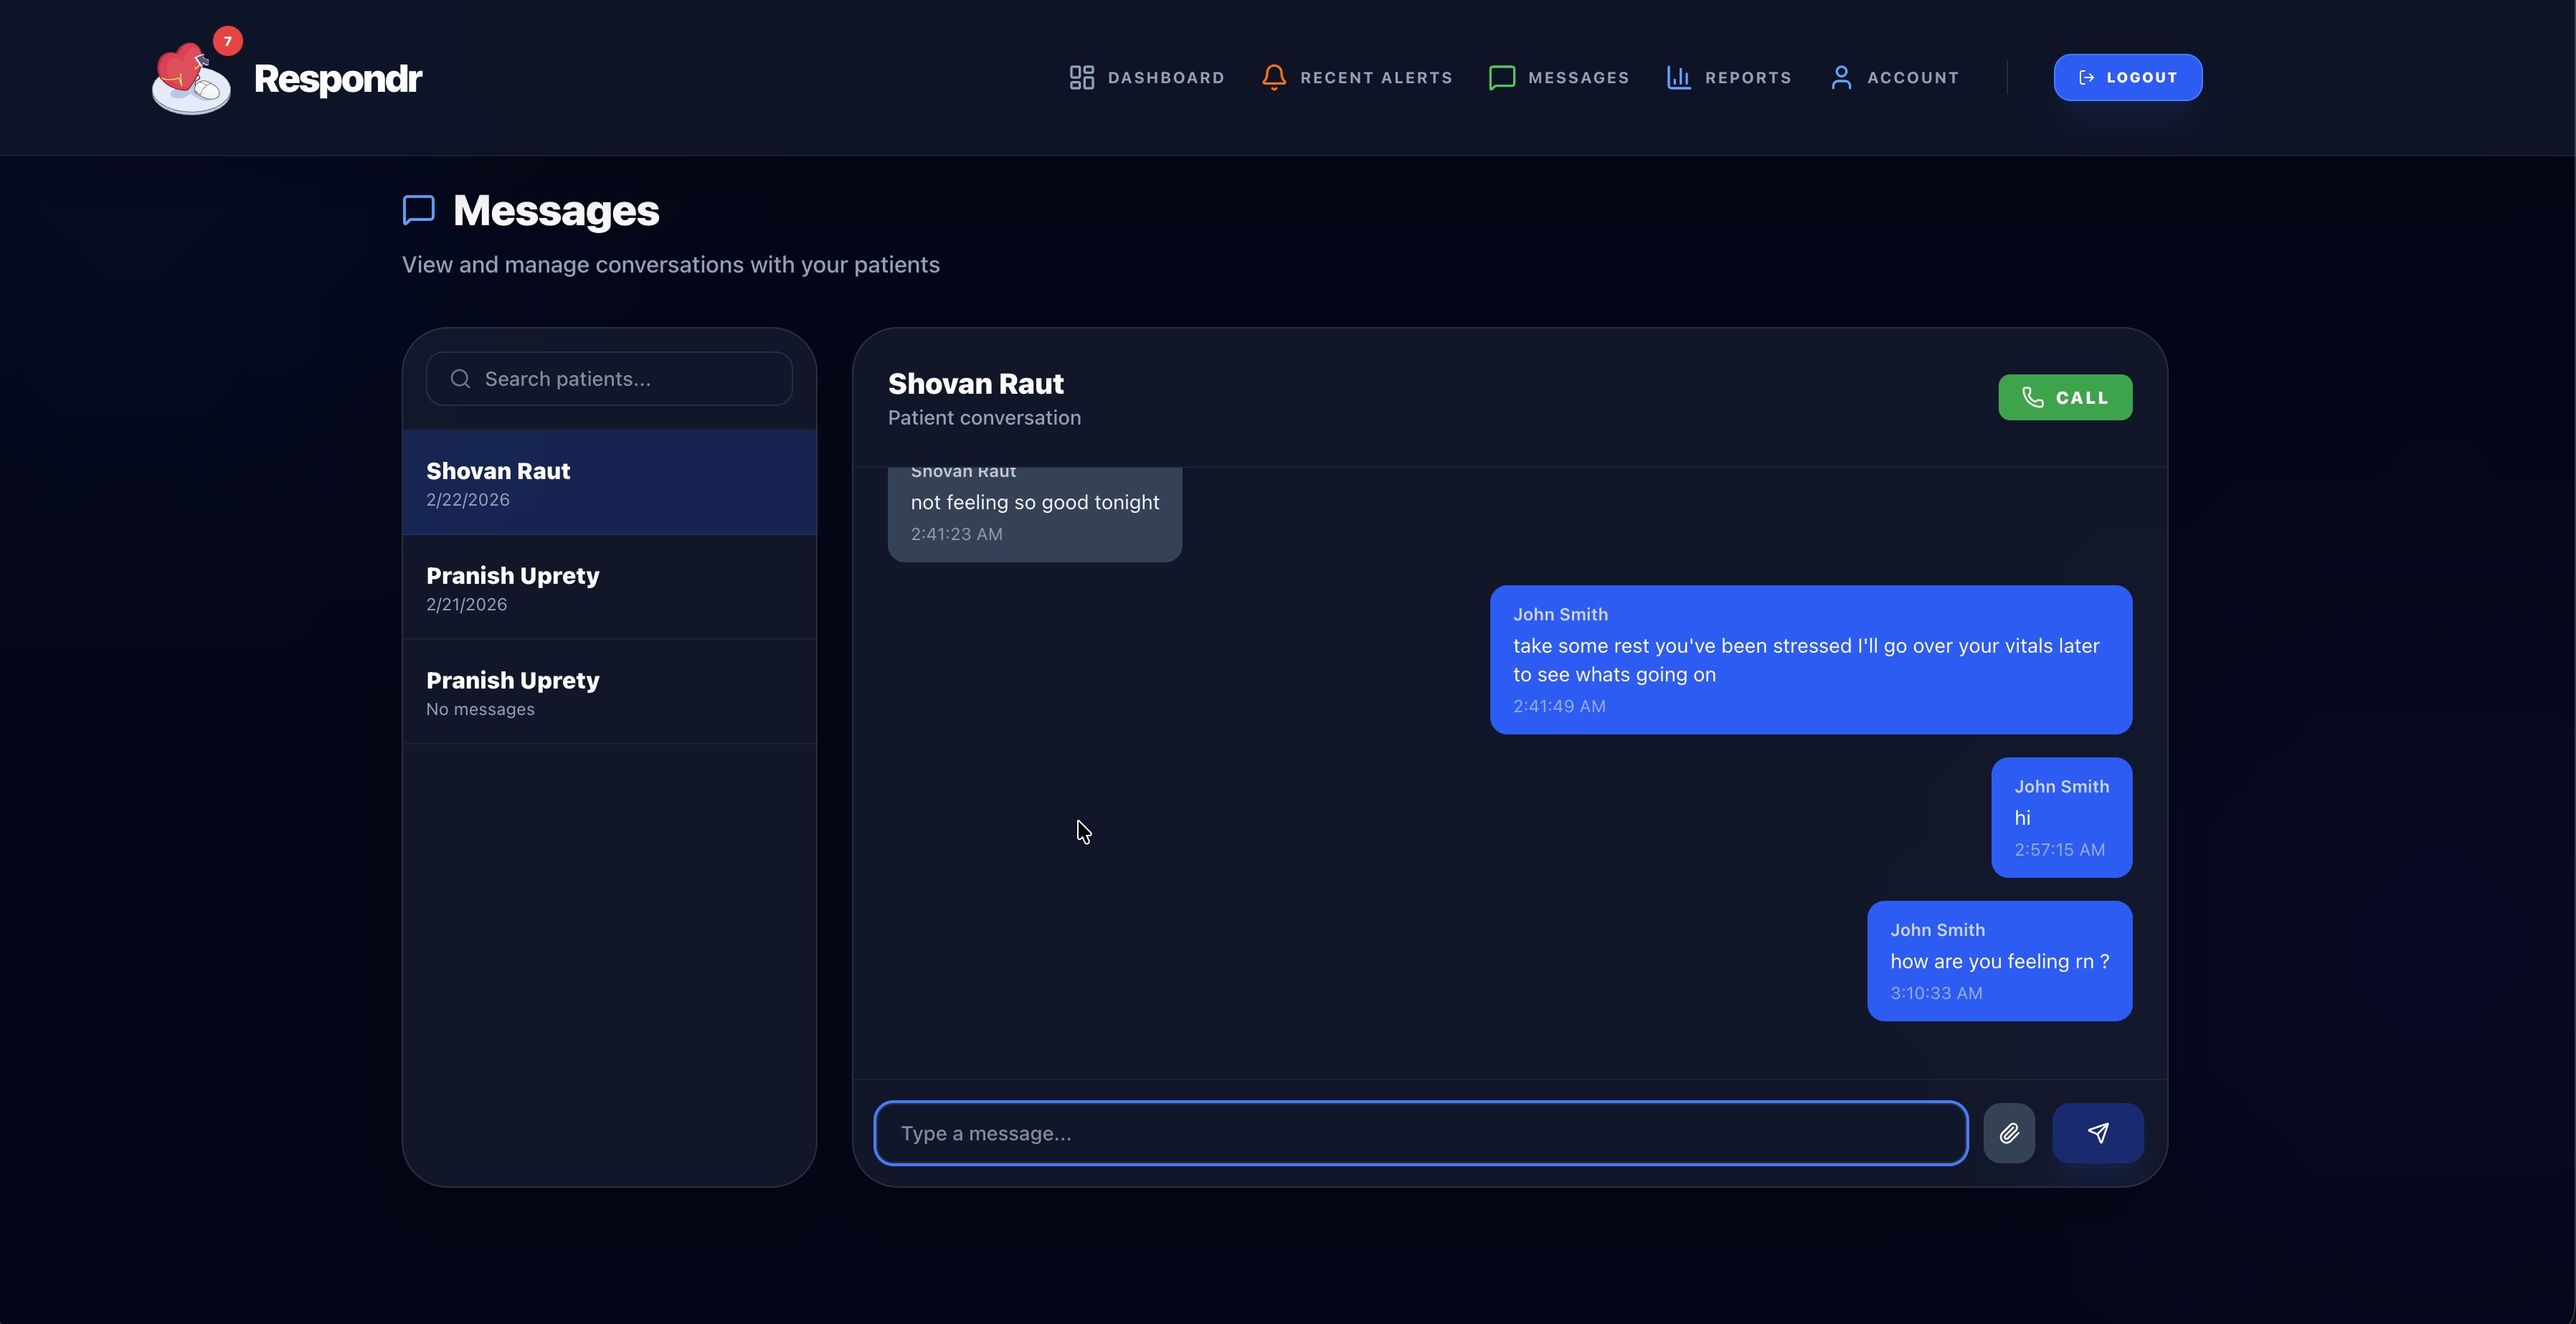Click the Account person icon
The height and width of the screenshot is (1324, 2576).
[x=1840, y=78]
